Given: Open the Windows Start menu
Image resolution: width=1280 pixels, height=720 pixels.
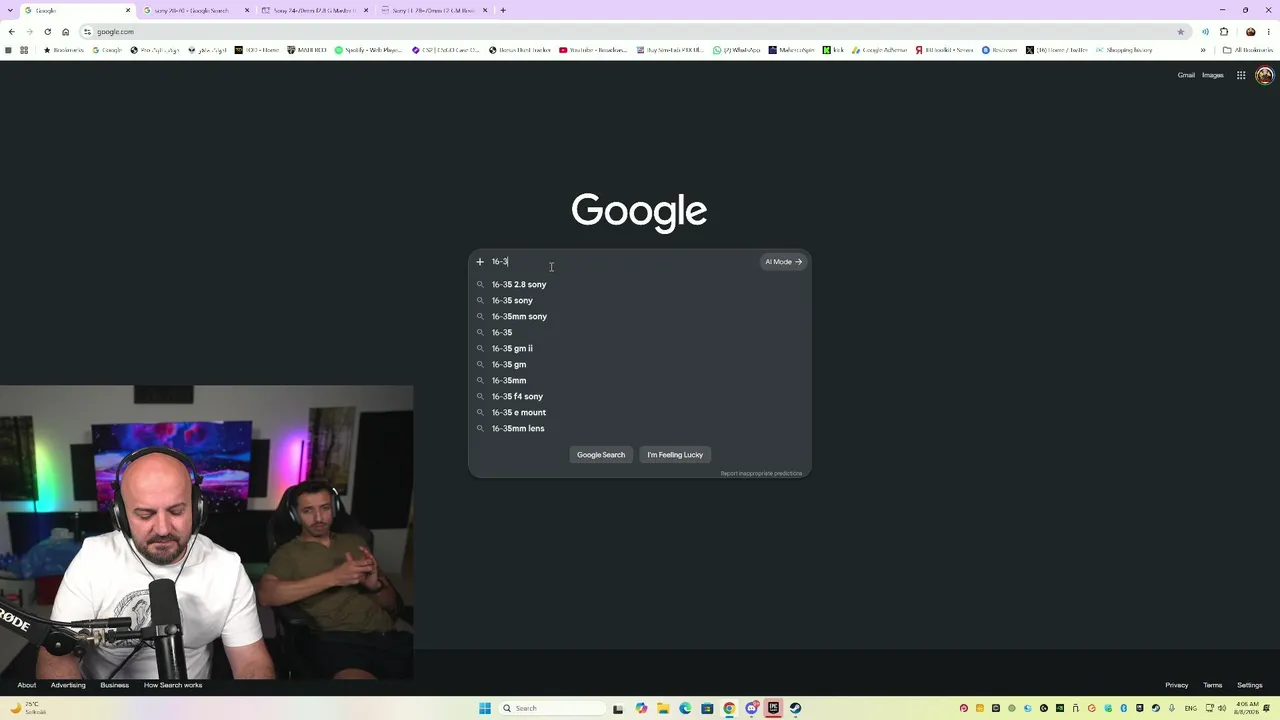Looking at the screenshot, I should (x=485, y=708).
